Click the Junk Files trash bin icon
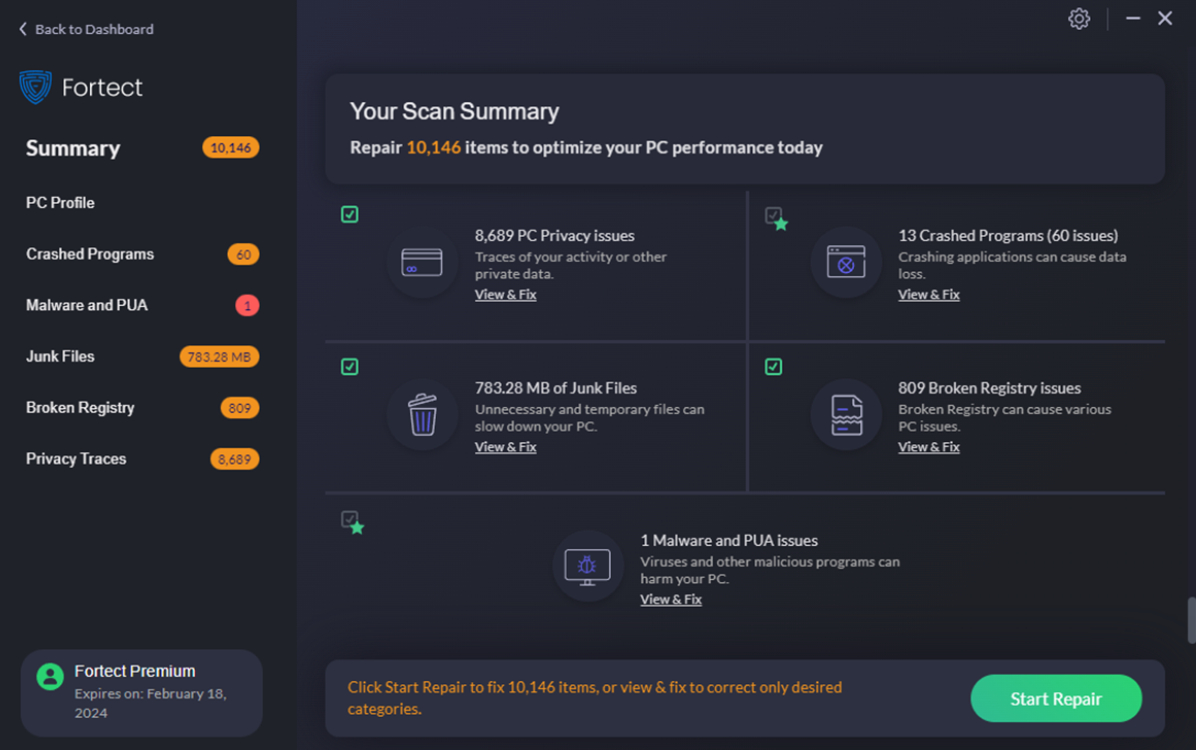Image resolution: width=1196 pixels, height=750 pixels. coord(422,415)
